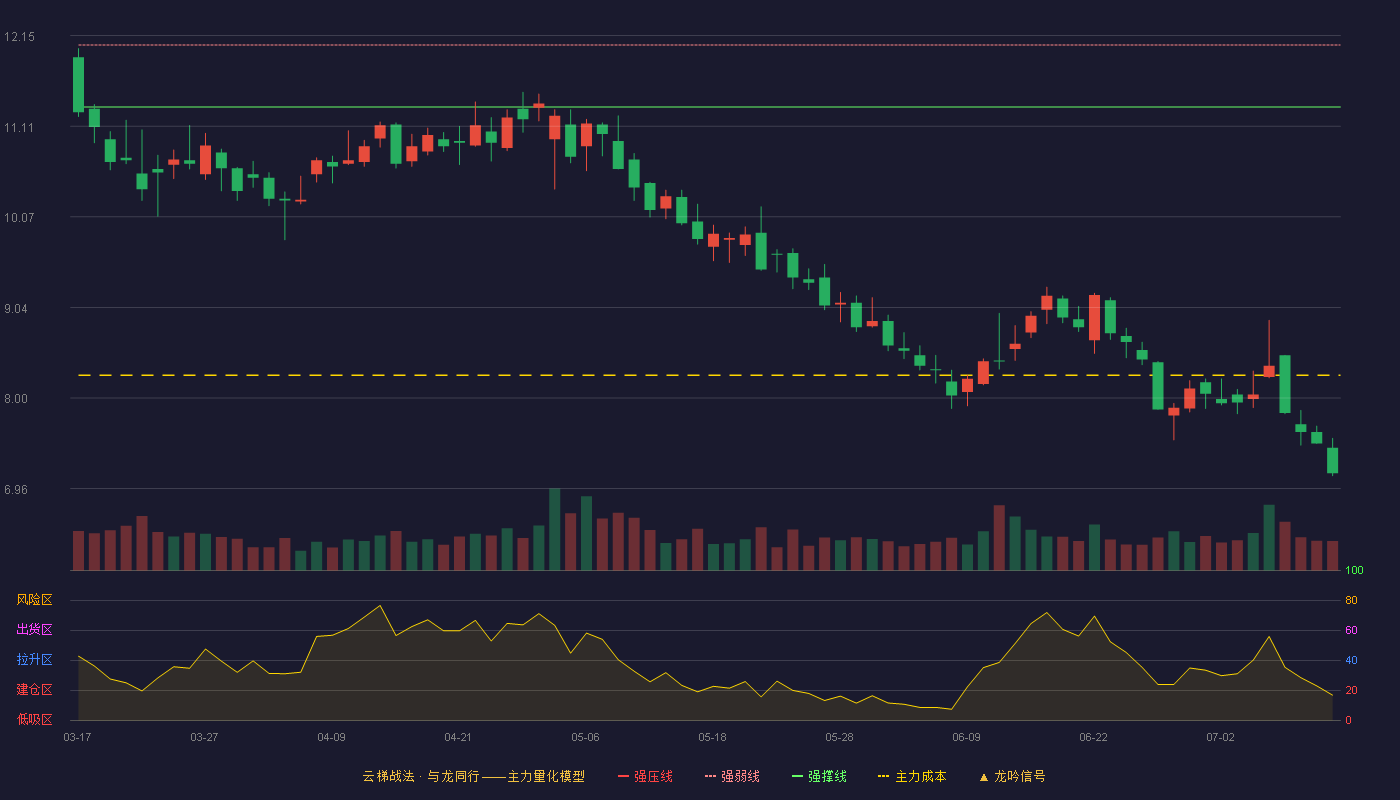This screenshot has height=800, width=1400.
Task: Click the 07-02 date axis label
Action: pyautogui.click(x=1220, y=737)
